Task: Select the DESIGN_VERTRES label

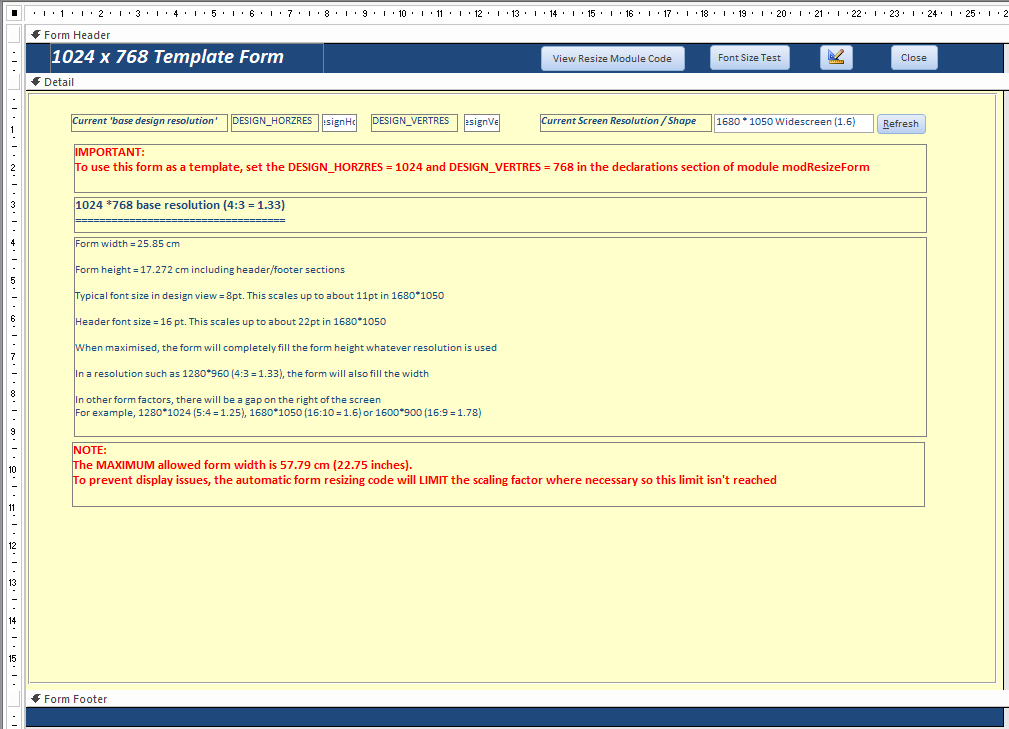Action: click(x=414, y=122)
